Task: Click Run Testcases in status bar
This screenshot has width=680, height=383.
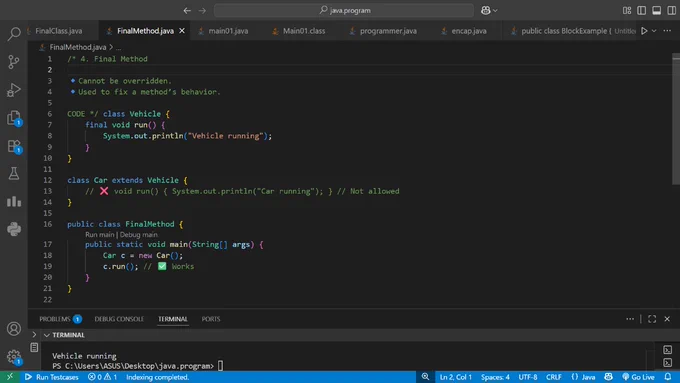Action: pos(52,377)
